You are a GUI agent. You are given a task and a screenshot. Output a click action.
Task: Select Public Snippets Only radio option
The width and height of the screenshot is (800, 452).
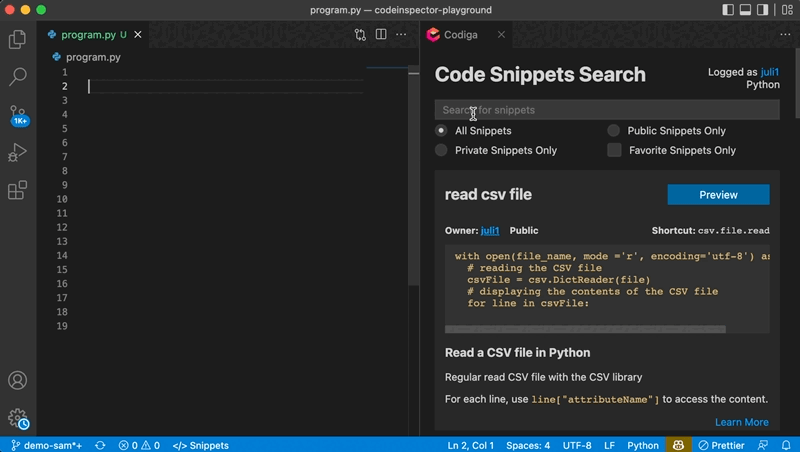pyautogui.click(x=614, y=131)
